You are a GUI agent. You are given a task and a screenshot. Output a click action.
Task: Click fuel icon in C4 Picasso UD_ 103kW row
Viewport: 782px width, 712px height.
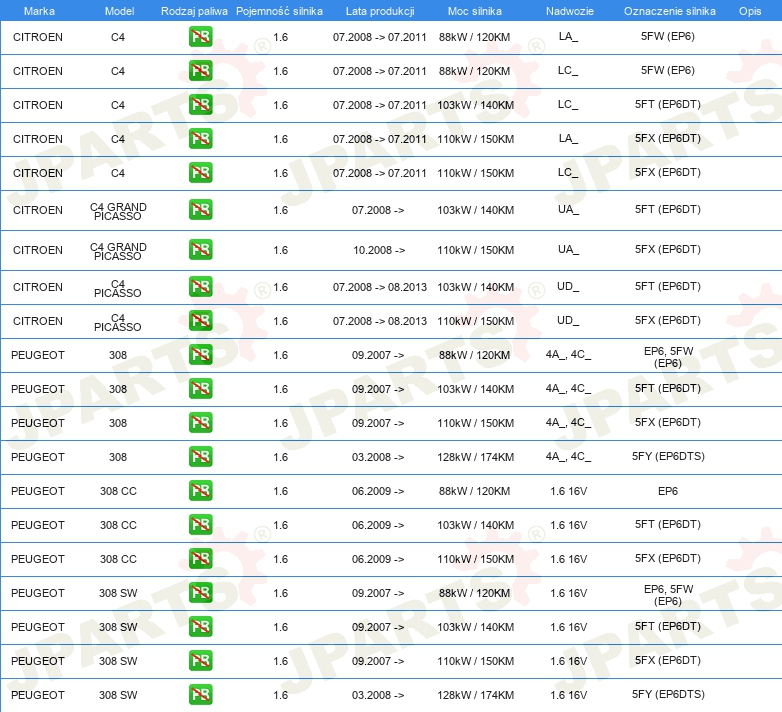click(x=200, y=287)
